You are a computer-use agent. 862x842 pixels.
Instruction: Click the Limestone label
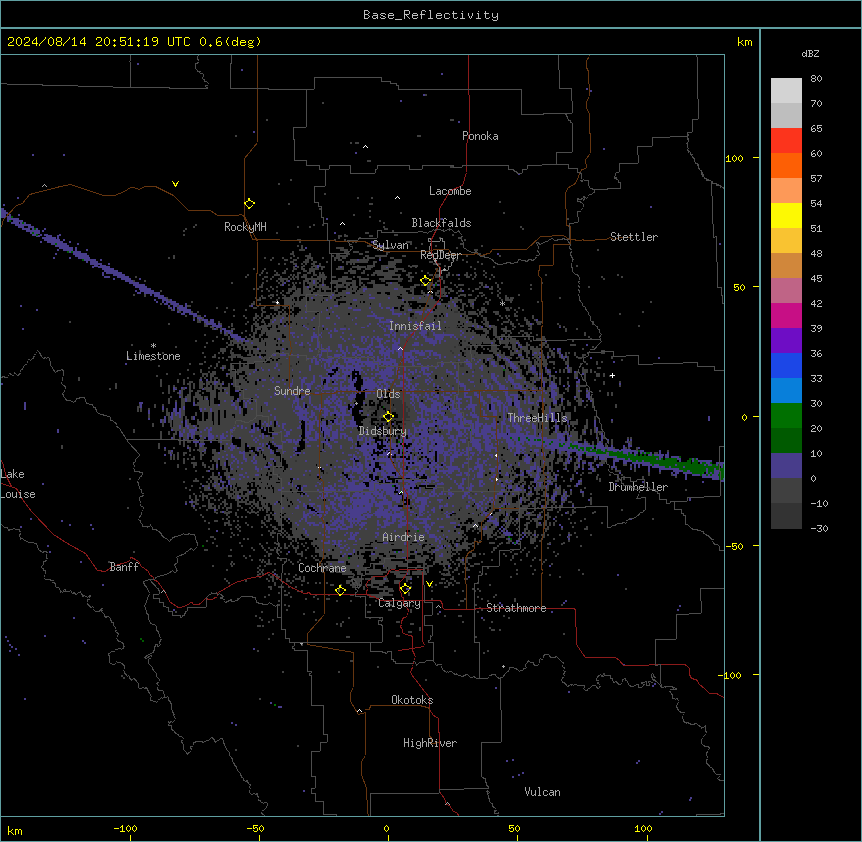click(x=153, y=356)
